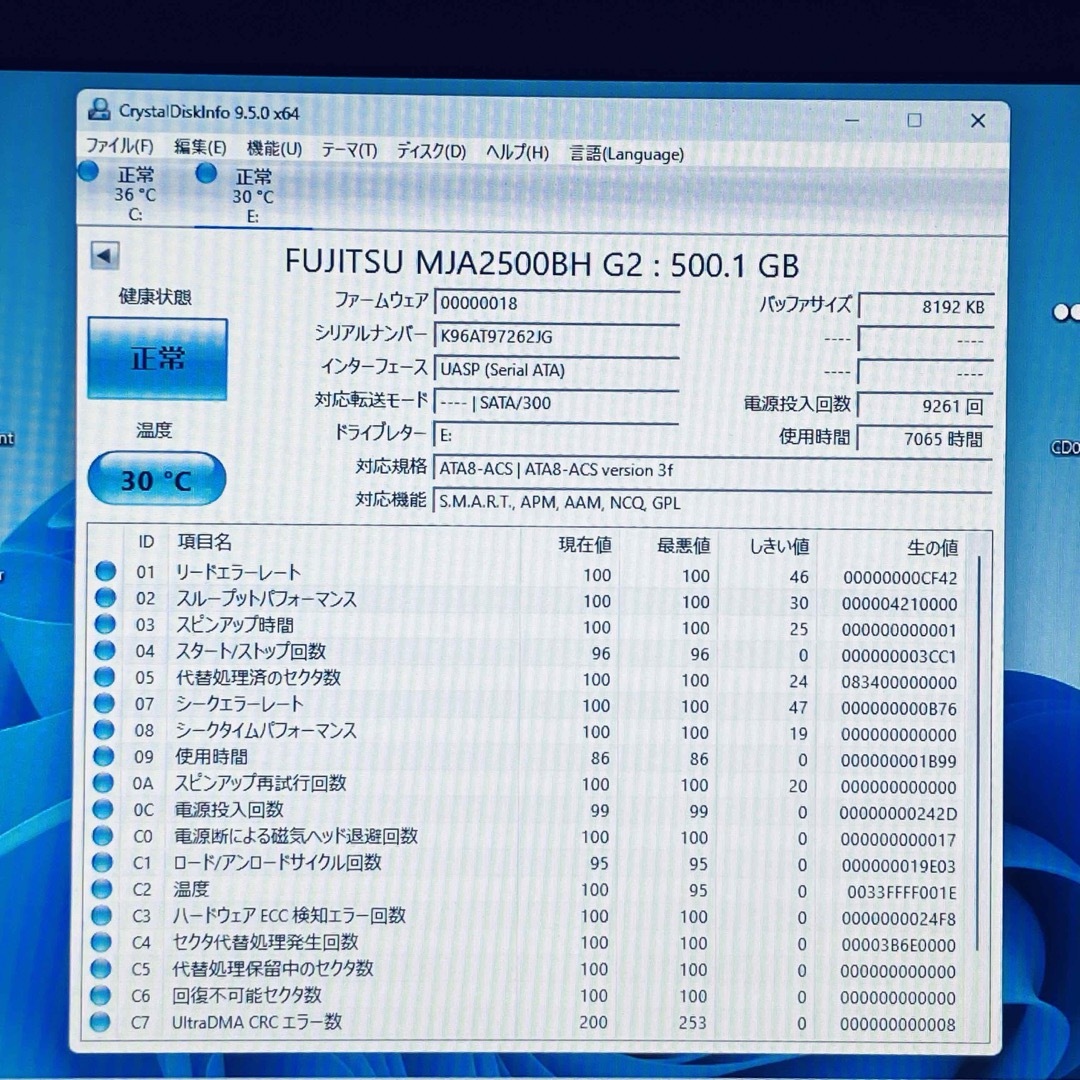Click the drive title FUJITSU MJA2500BH G2
1080x1080 pixels.
click(x=542, y=263)
